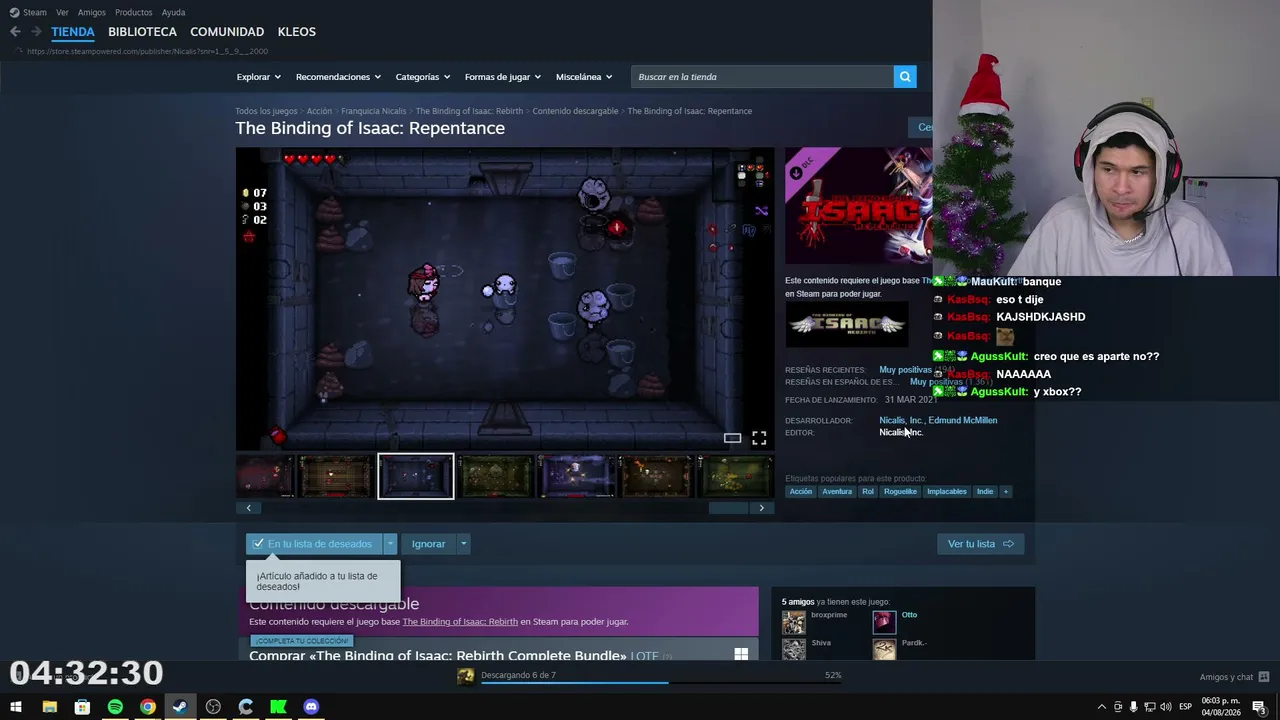1280x720 pixels.
Task: Open the Ayuda menu
Action: 173,12
